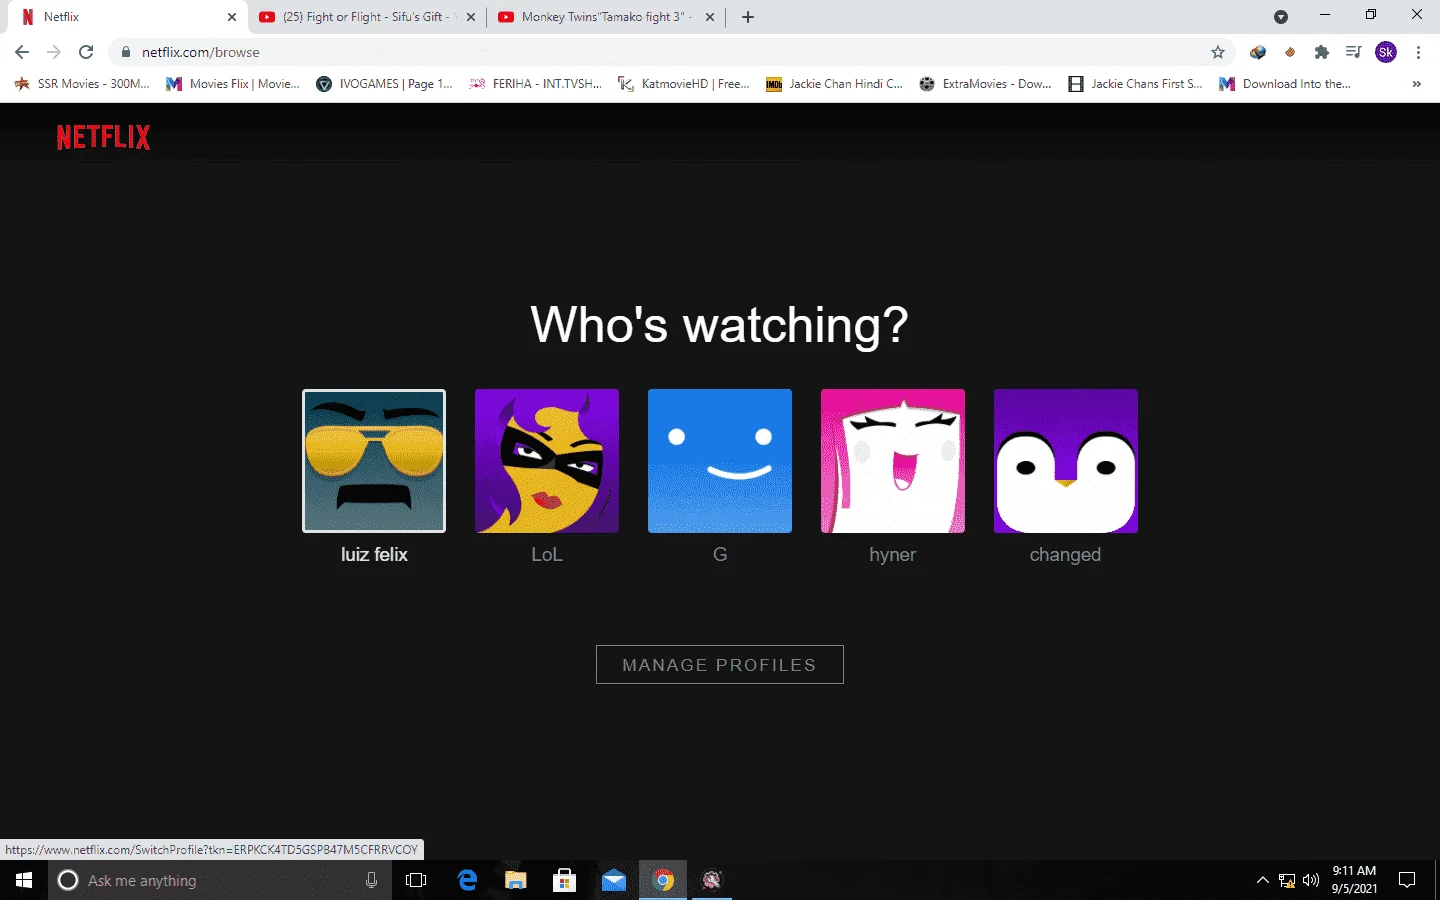Click Cortana microphone icon
This screenshot has height=900, width=1440.
(x=371, y=880)
